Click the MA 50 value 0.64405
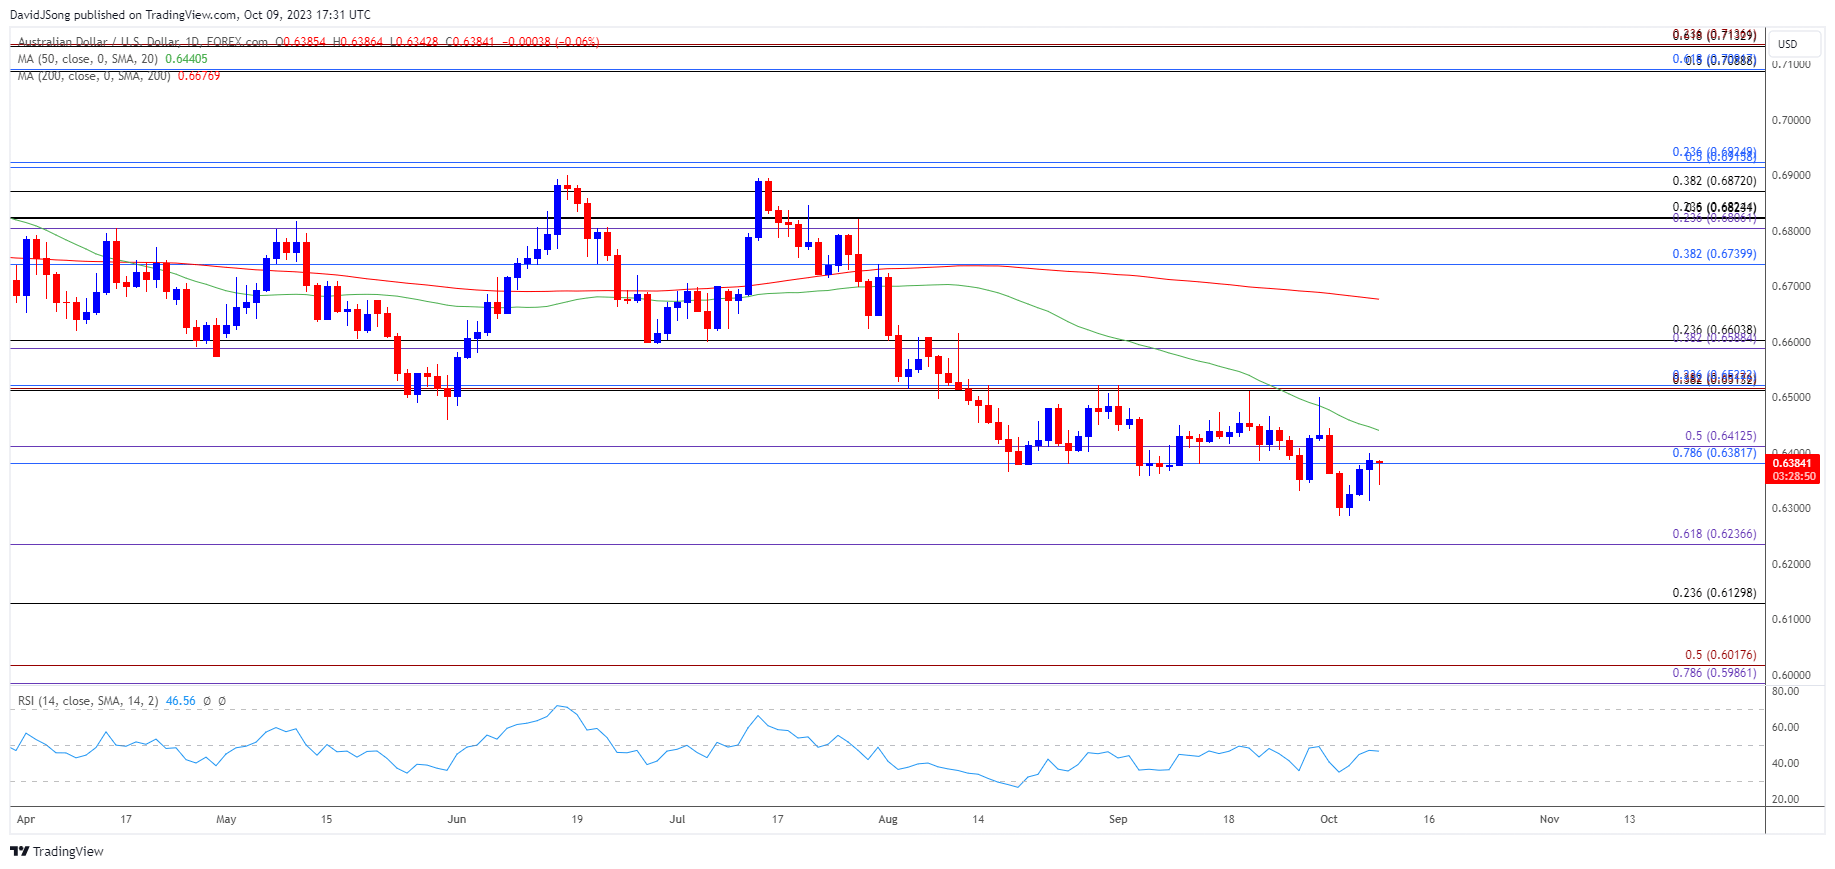1835x869 pixels. pos(186,59)
